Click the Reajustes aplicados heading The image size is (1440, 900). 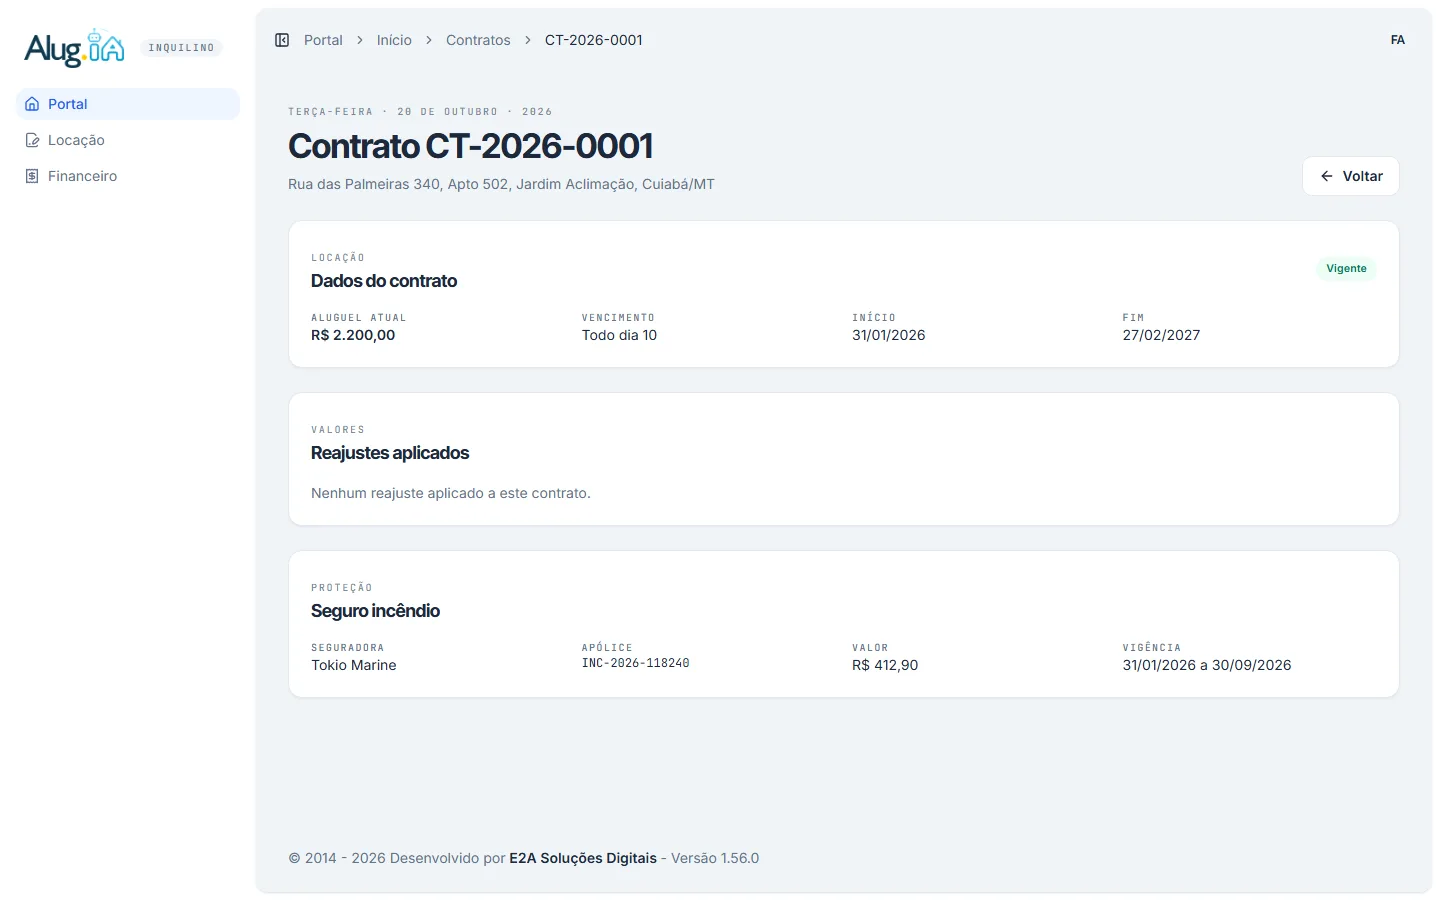(x=390, y=453)
